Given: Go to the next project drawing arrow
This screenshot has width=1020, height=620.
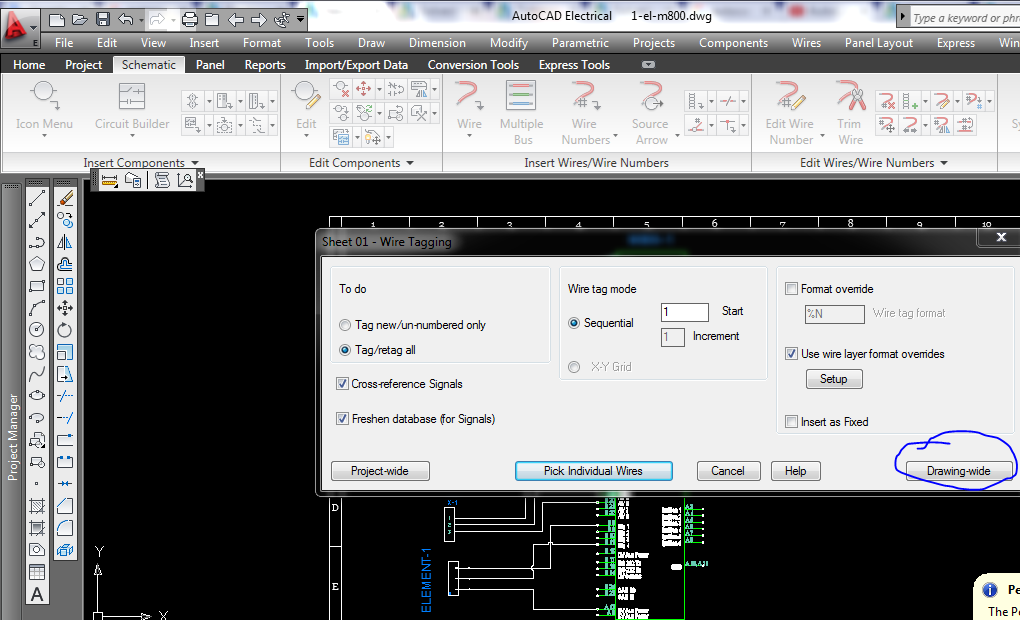Looking at the screenshot, I should [259, 20].
